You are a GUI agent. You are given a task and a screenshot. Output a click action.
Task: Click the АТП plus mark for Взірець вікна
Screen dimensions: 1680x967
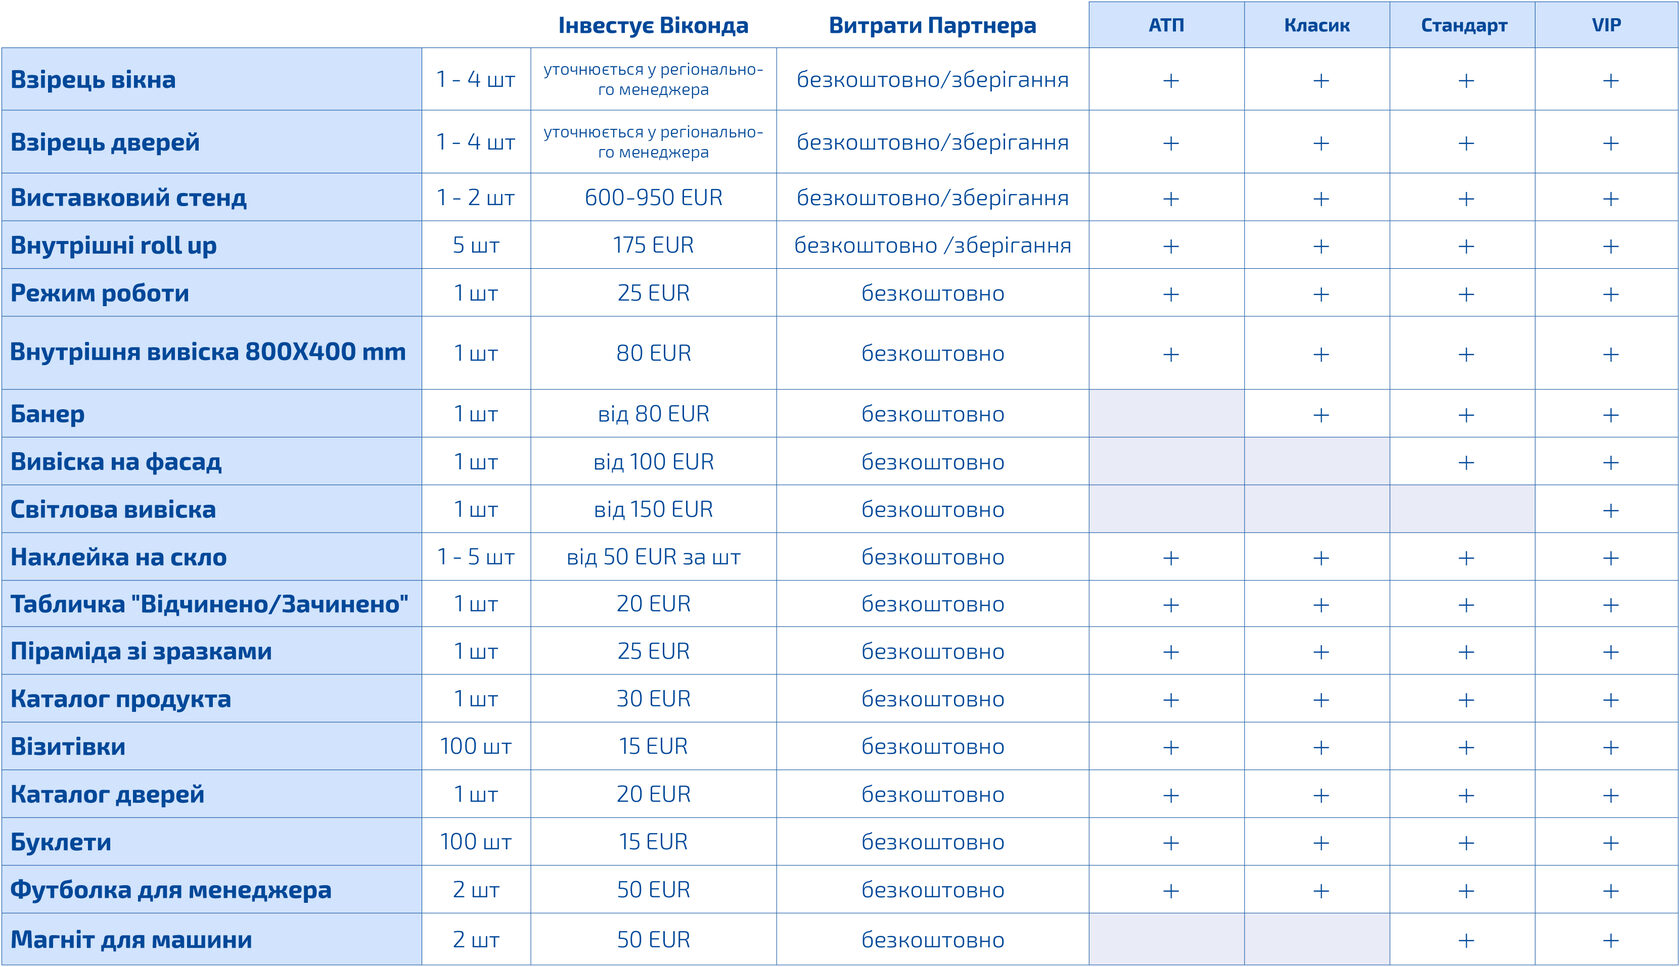pyautogui.click(x=1171, y=80)
